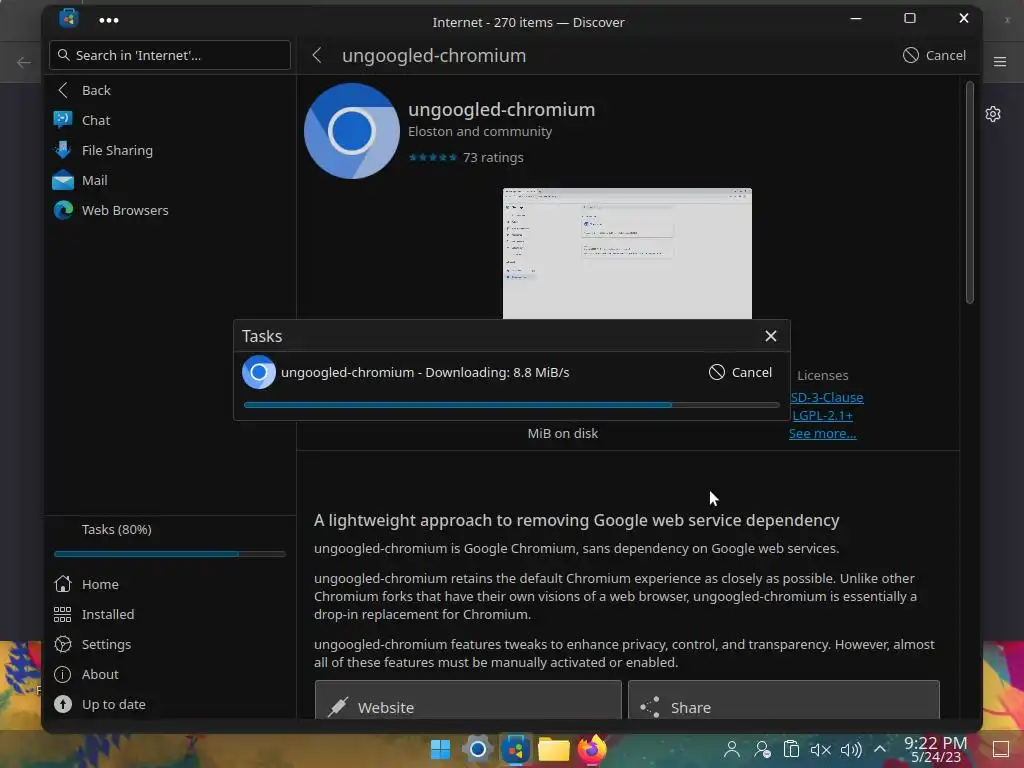Click the Share button
The width and height of the screenshot is (1024, 768).
pos(784,700)
